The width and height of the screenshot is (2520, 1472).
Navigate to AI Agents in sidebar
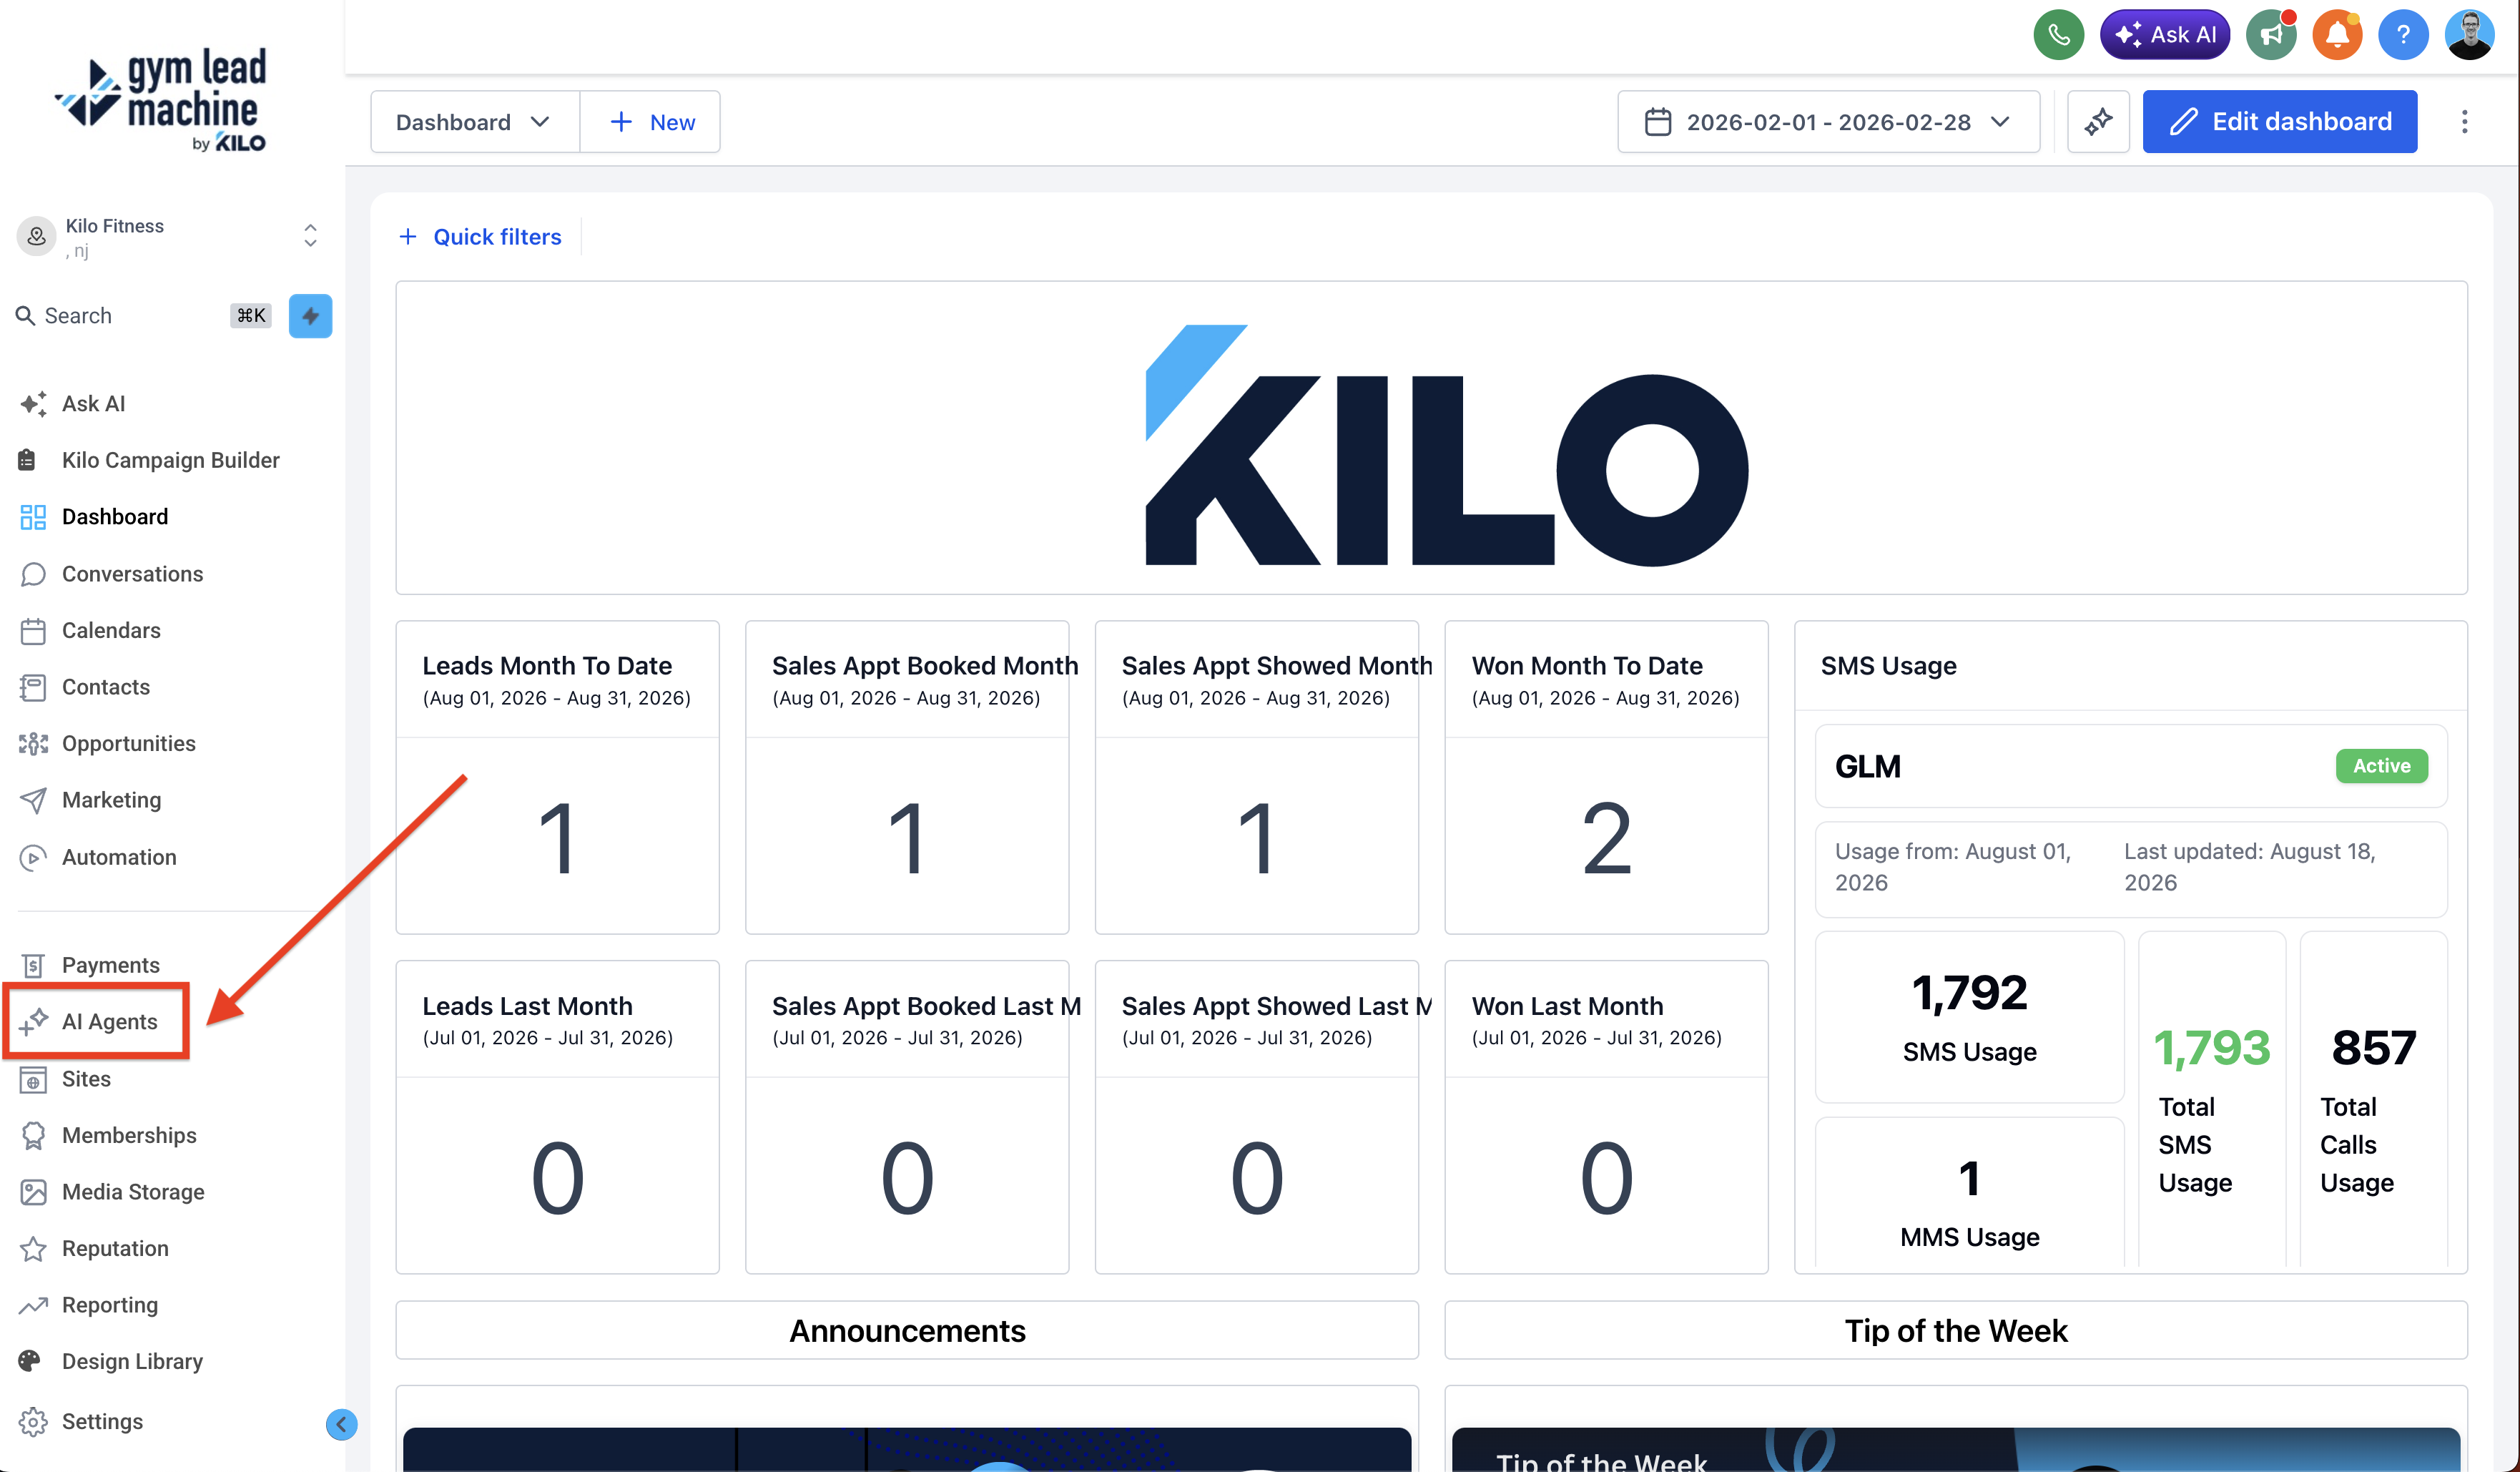109,1022
